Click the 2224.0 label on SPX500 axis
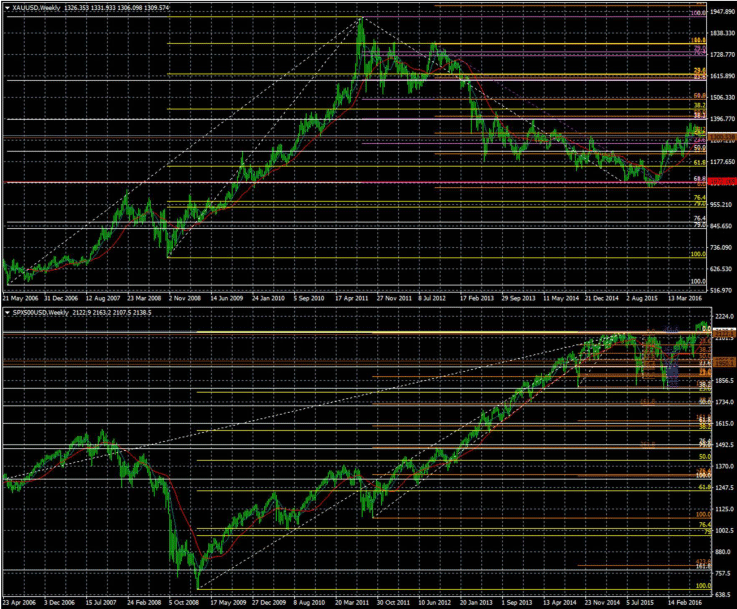737x609 pixels. pyautogui.click(x=724, y=316)
